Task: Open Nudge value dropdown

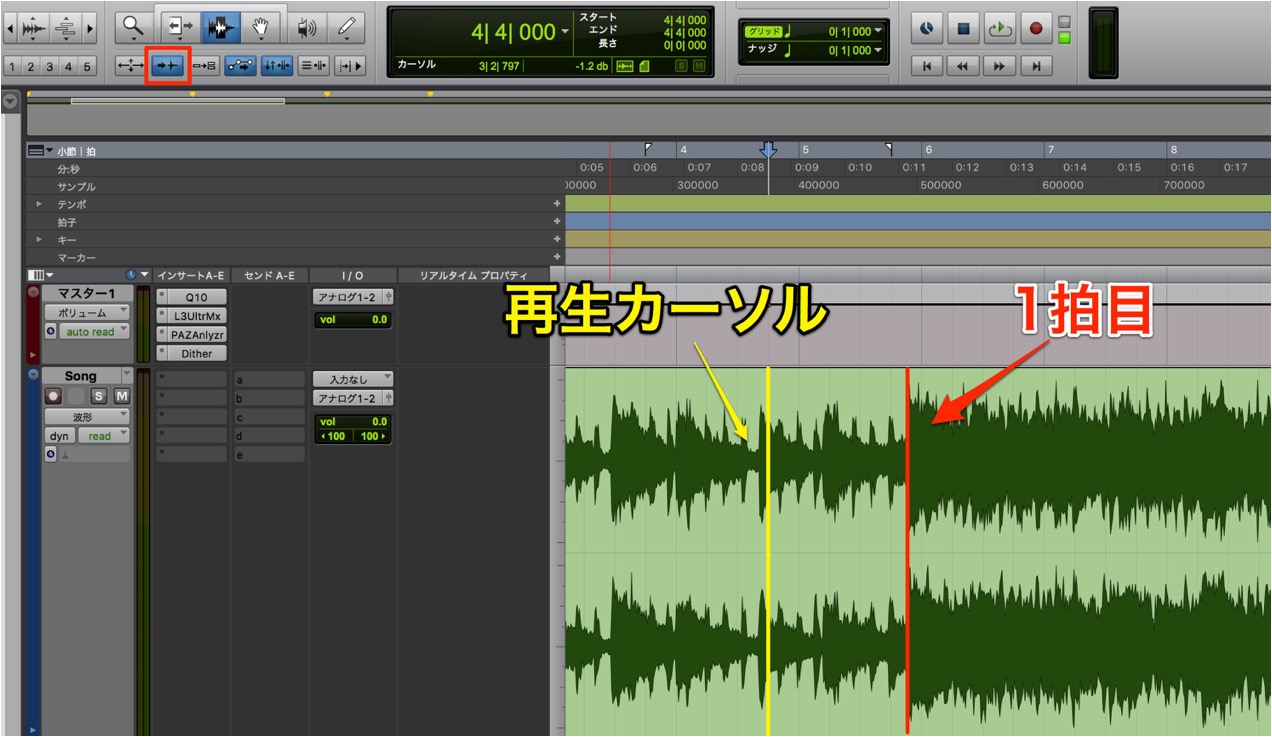Action: (879, 50)
